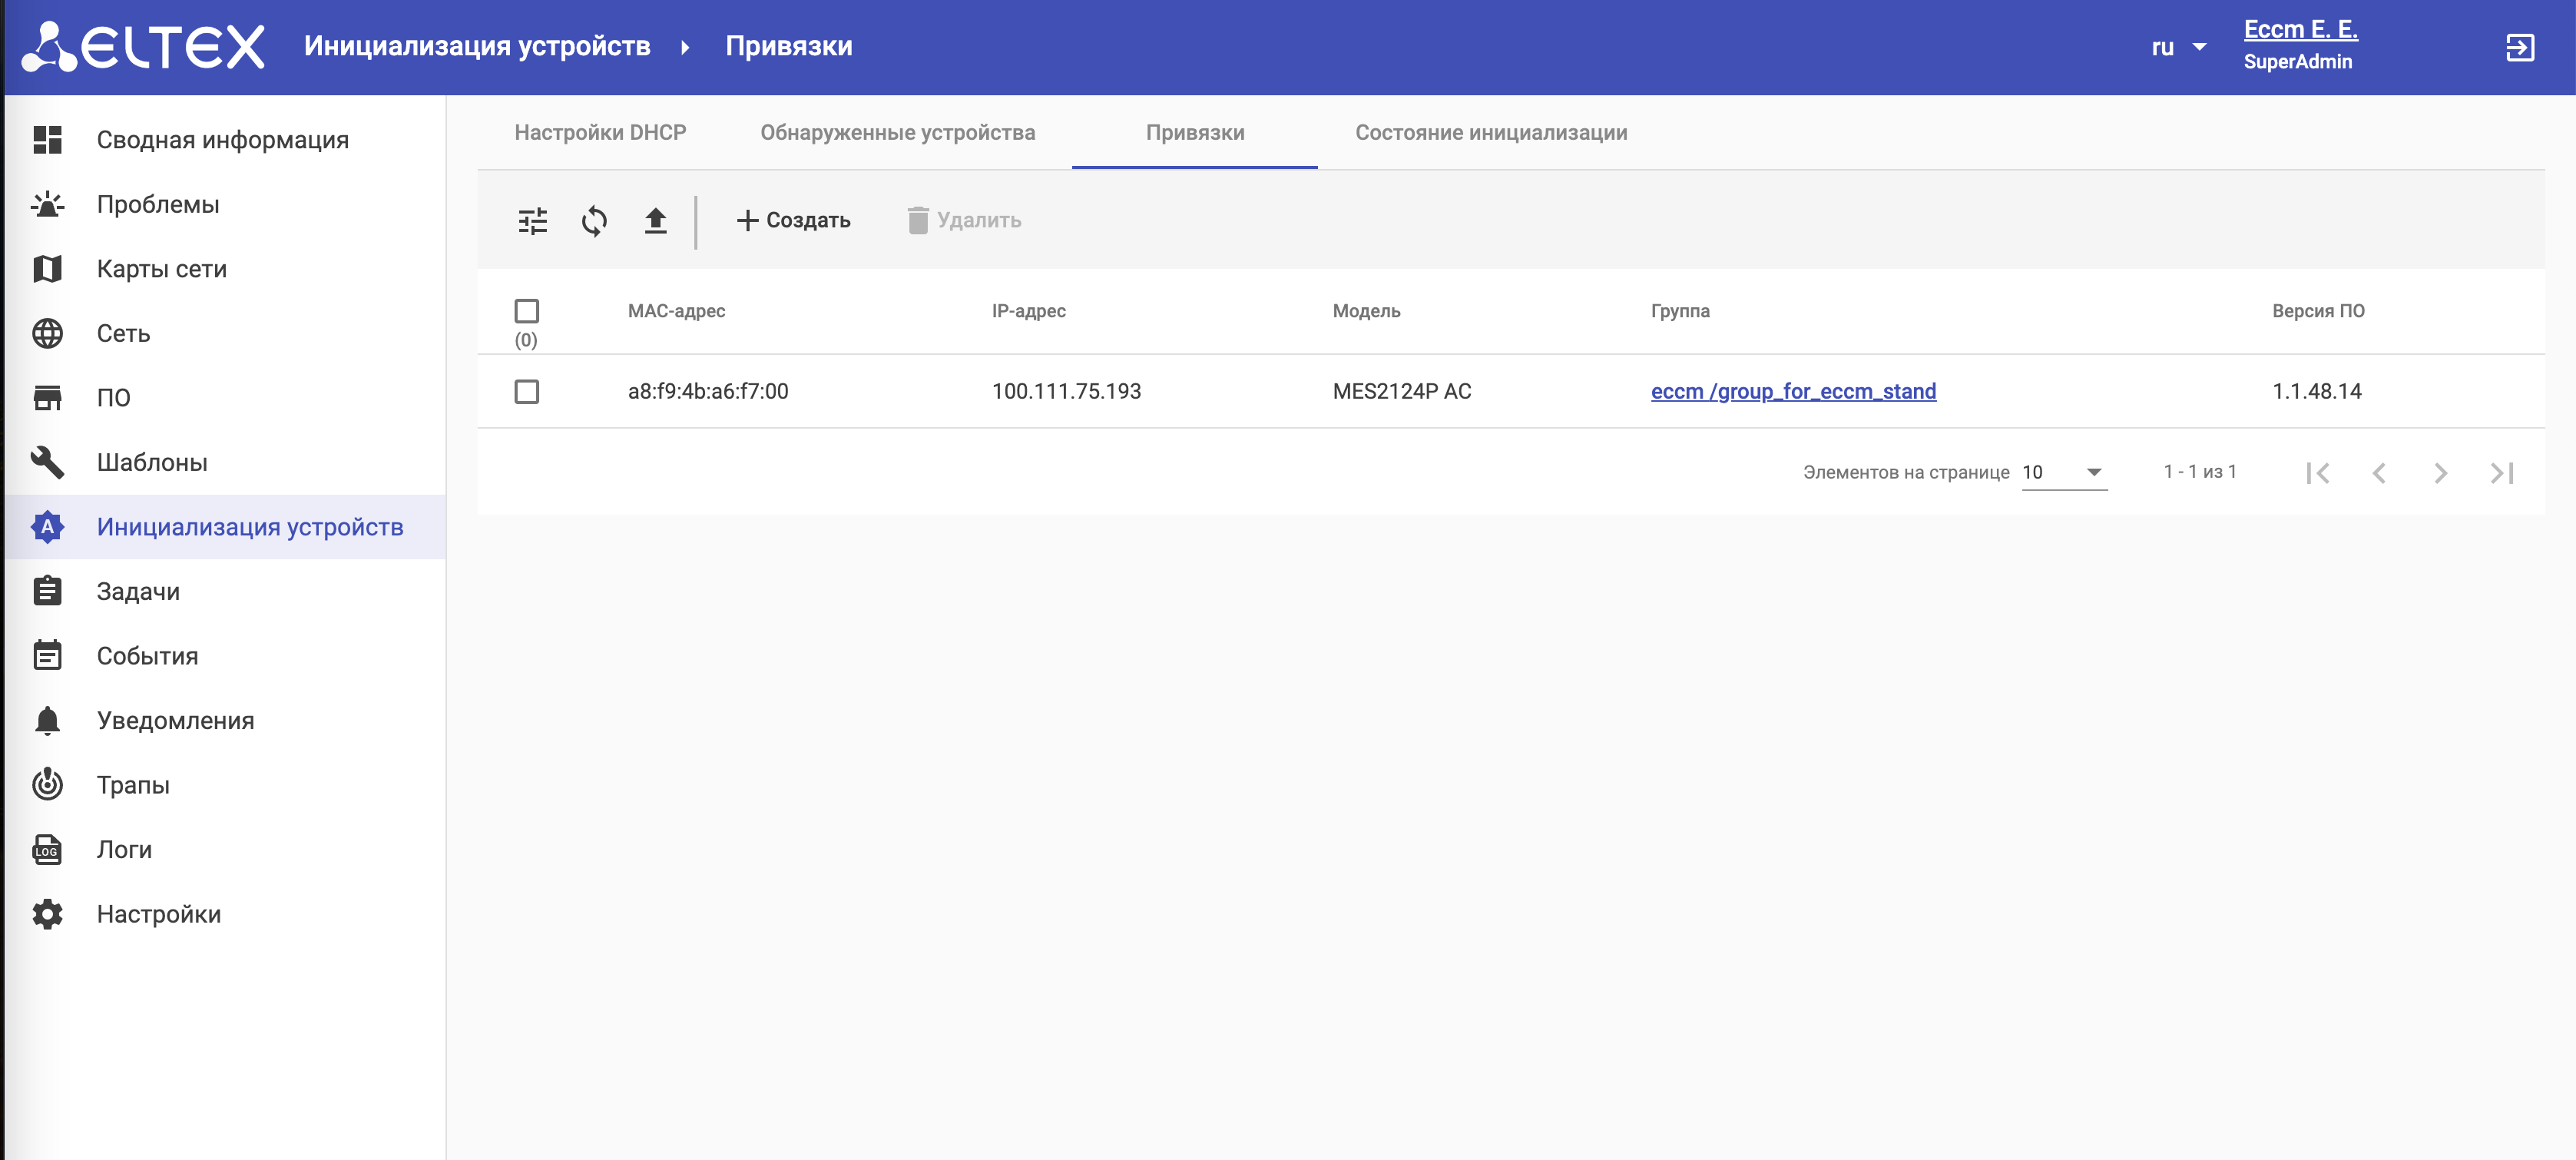Screen dimensions: 2576x1160
Task: Open the eccm /group_for_eccm_stand link
Action: [1792, 391]
